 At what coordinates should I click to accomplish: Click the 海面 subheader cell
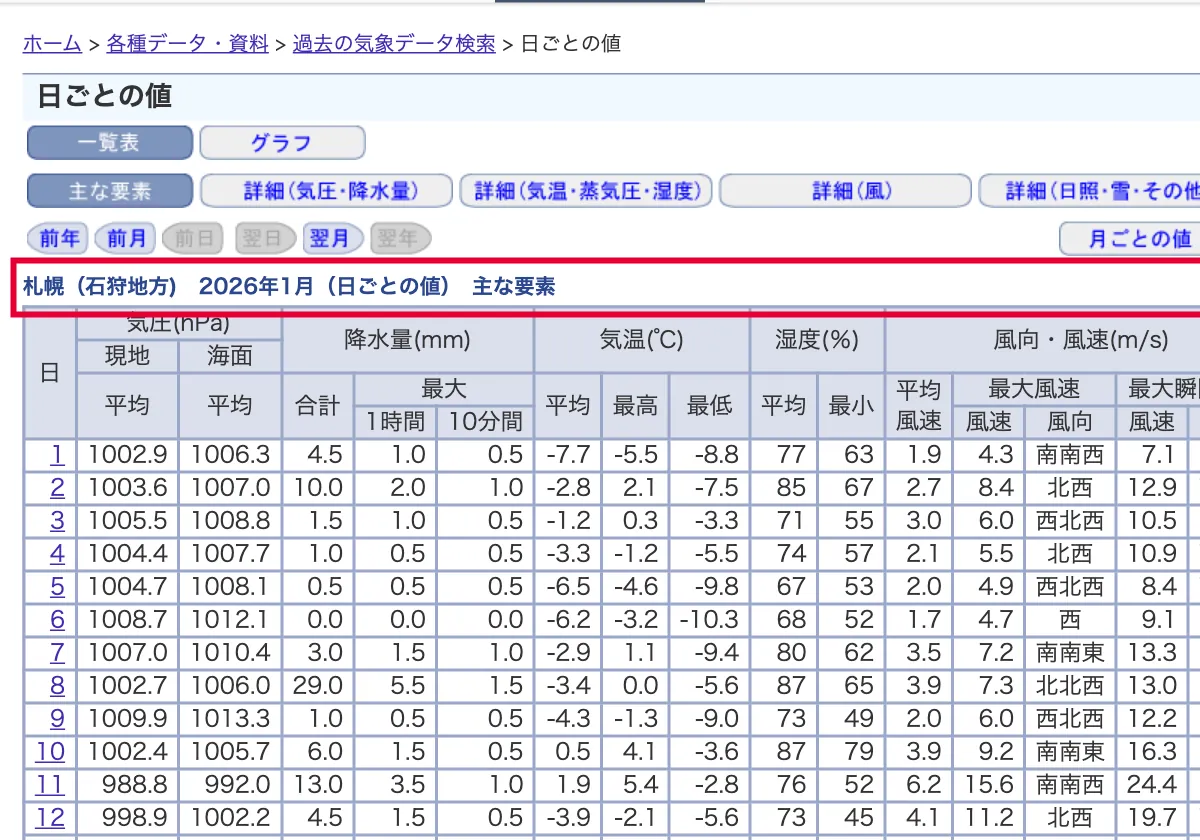[x=230, y=356]
